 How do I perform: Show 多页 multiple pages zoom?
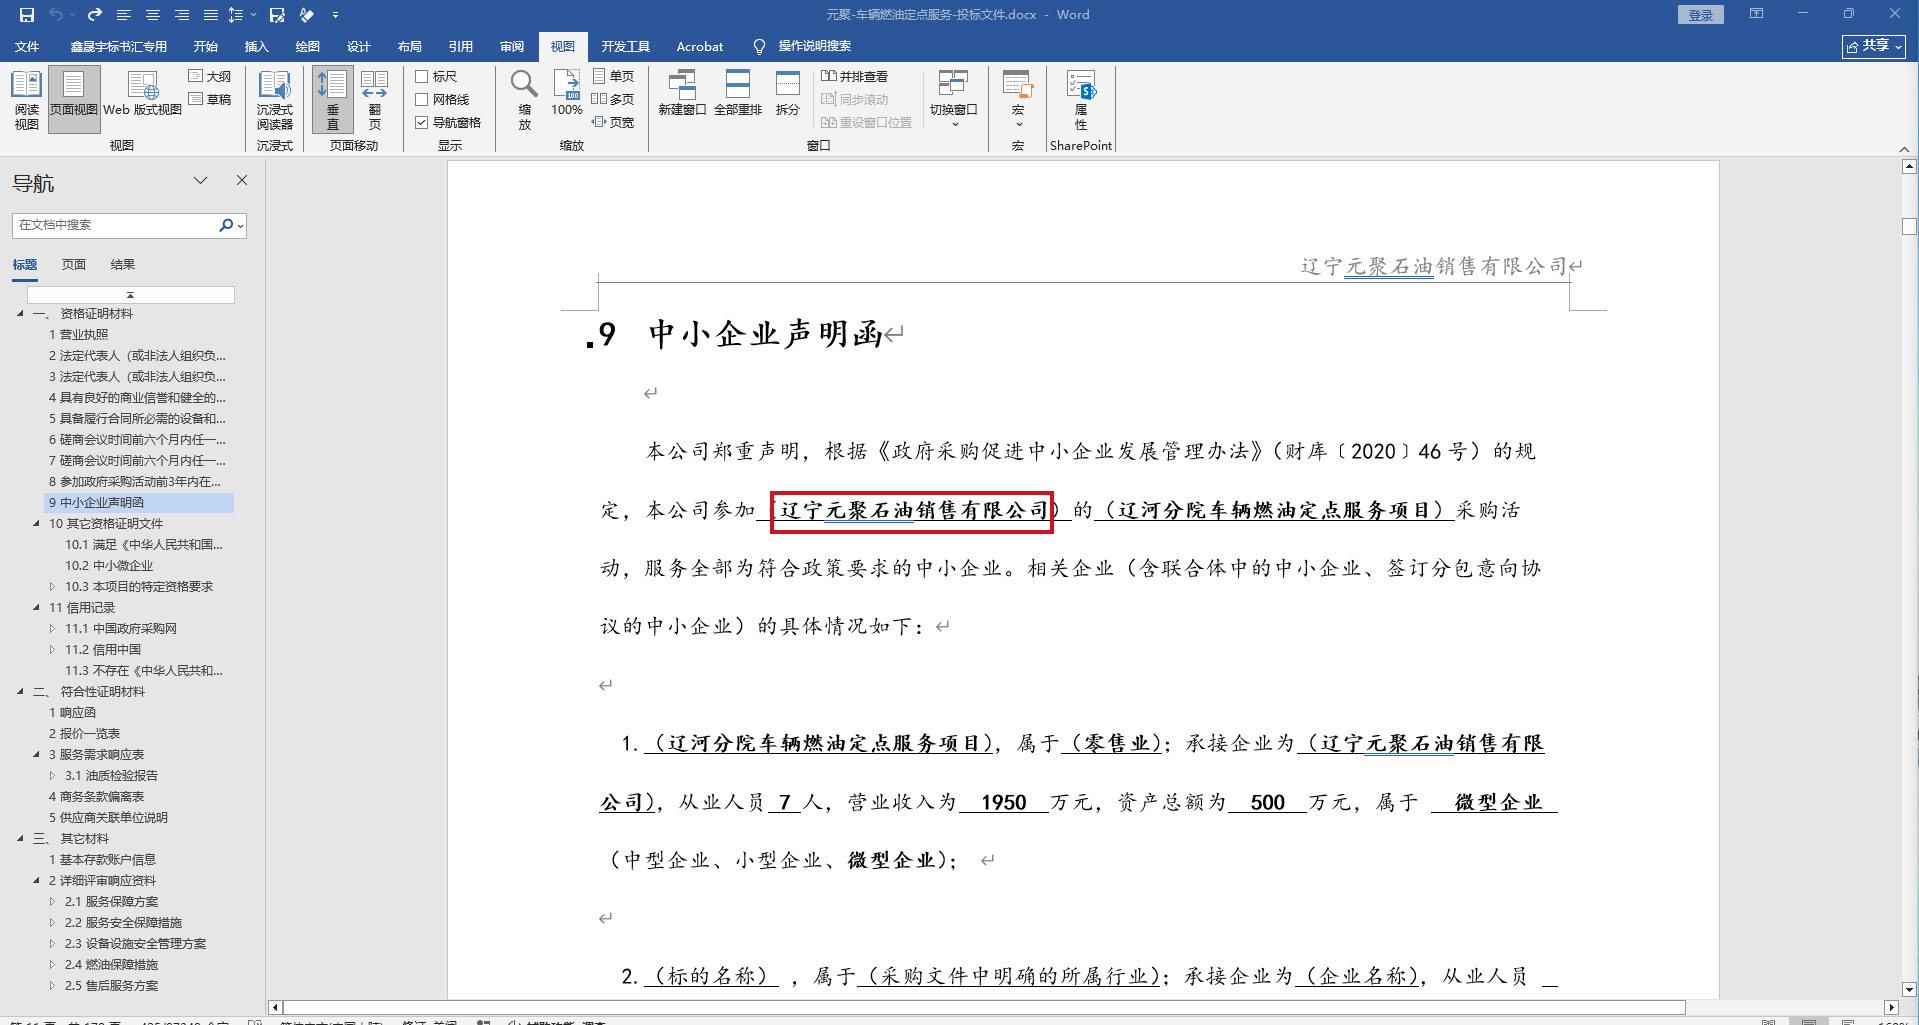click(x=613, y=99)
